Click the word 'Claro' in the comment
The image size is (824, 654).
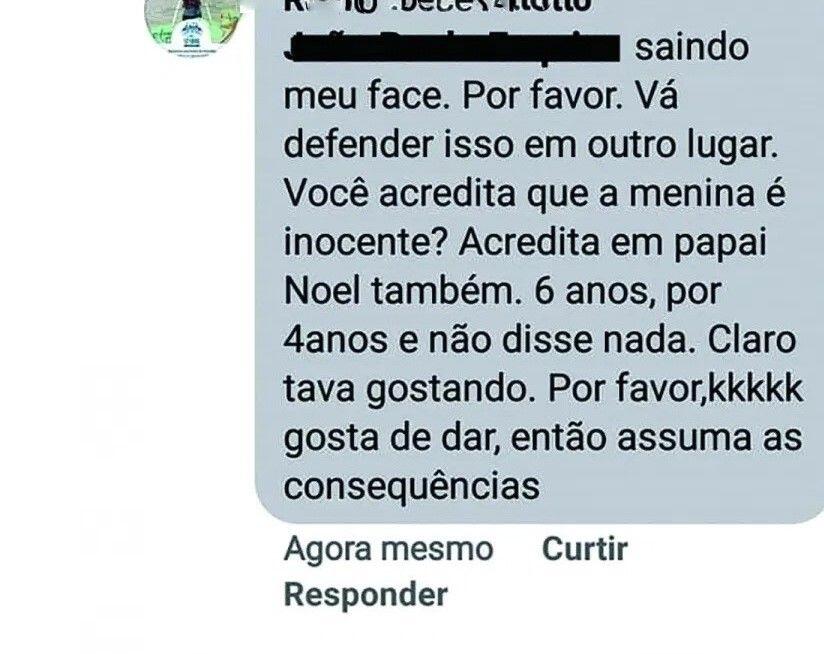tap(751, 340)
